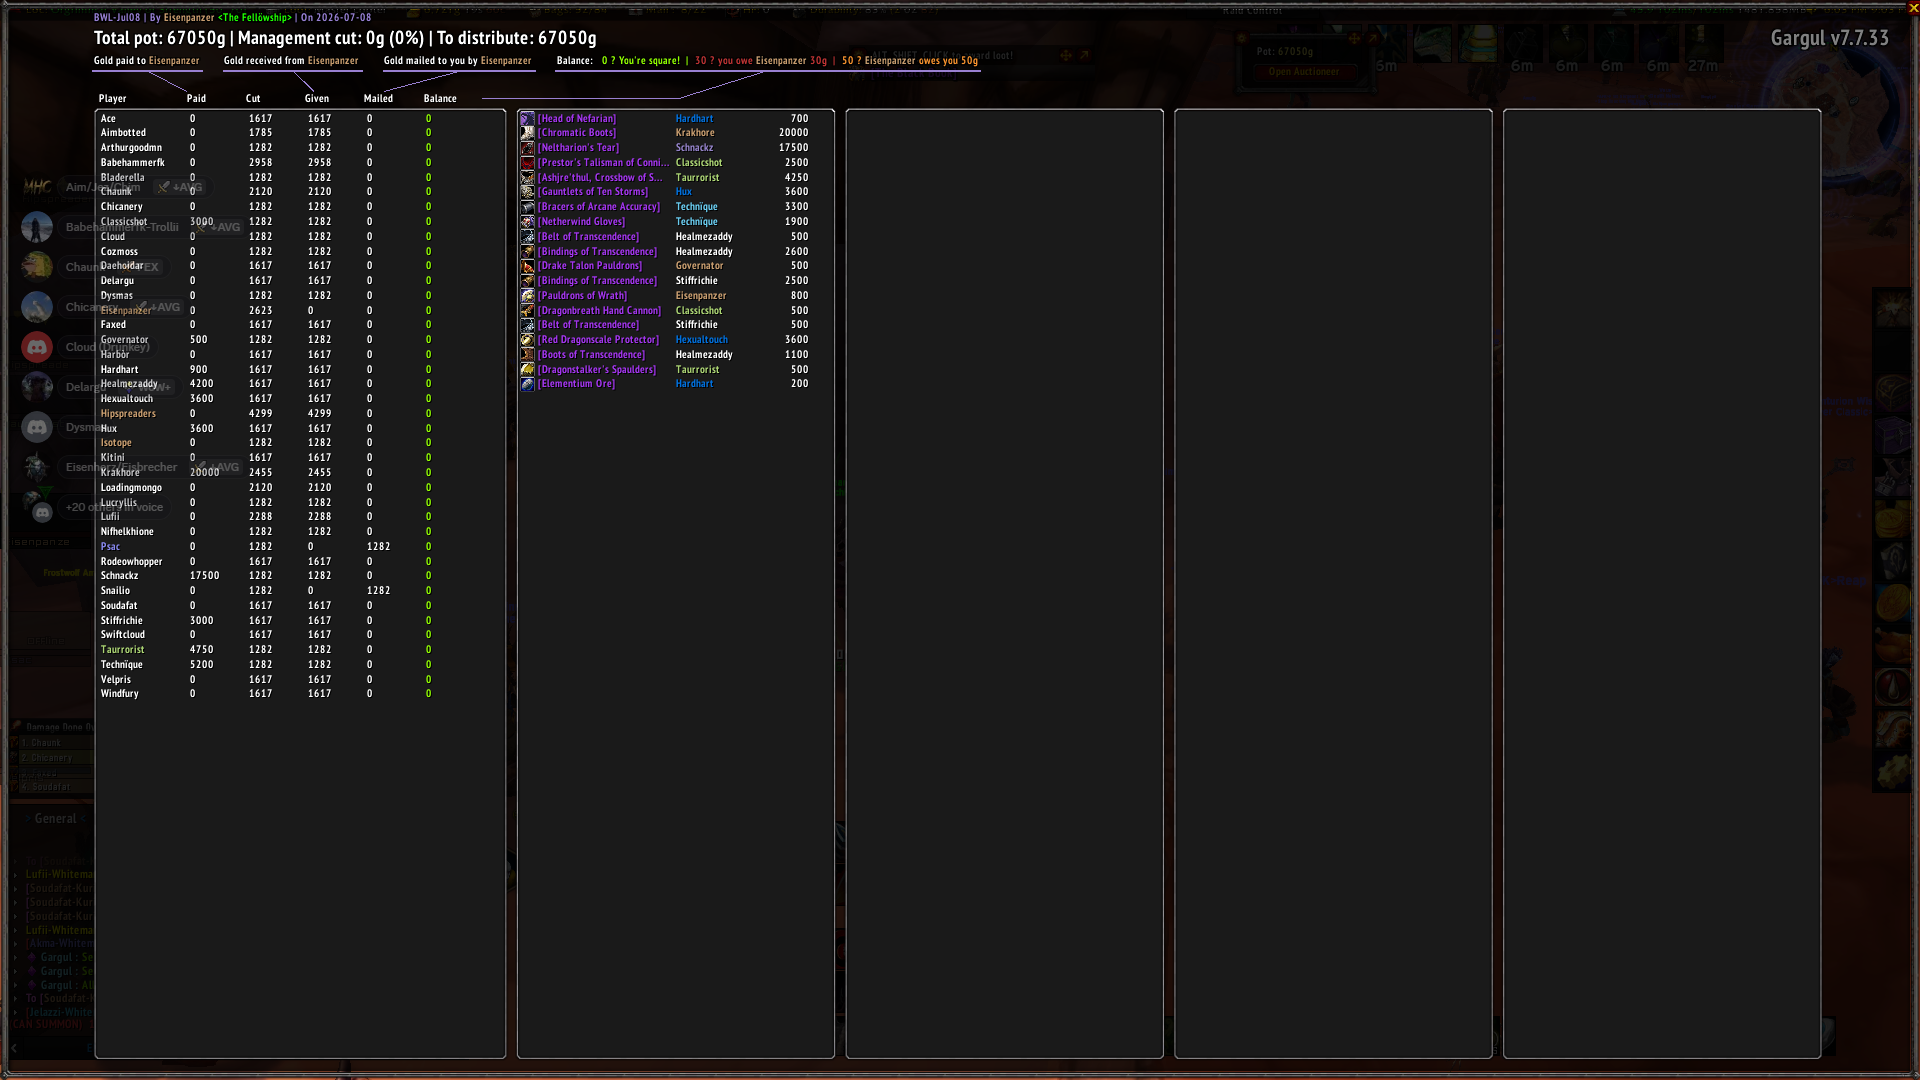Click the Red Dragonscale Protector icon
The width and height of the screenshot is (1920, 1080).
pos(527,340)
